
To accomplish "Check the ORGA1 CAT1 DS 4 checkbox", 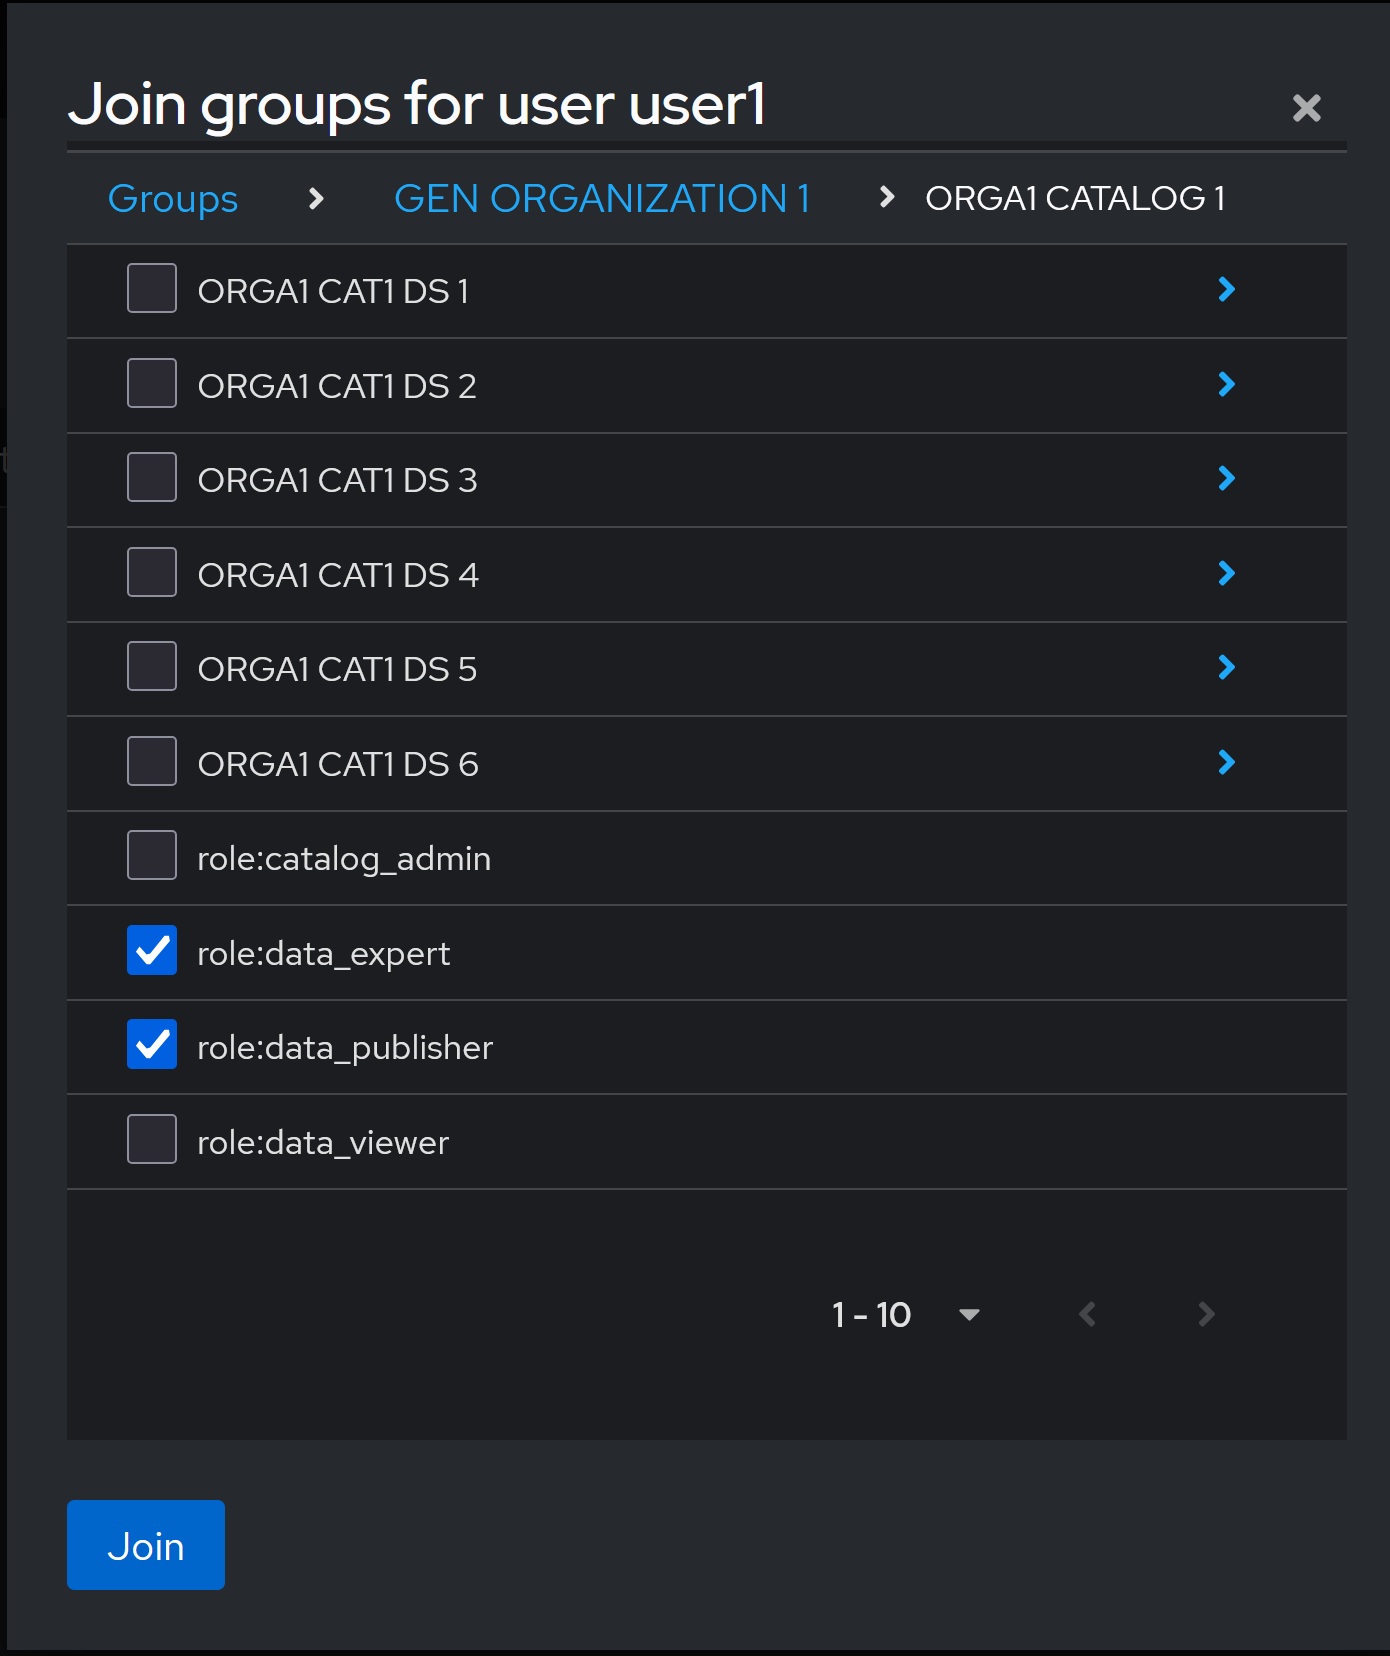I will click(x=152, y=572).
